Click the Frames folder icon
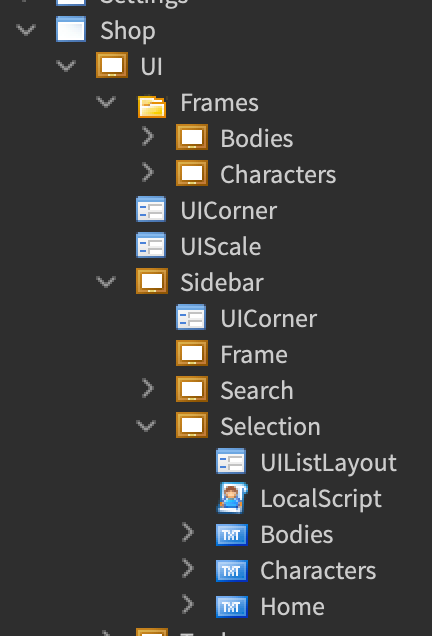The width and height of the screenshot is (432, 636). tap(152, 106)
